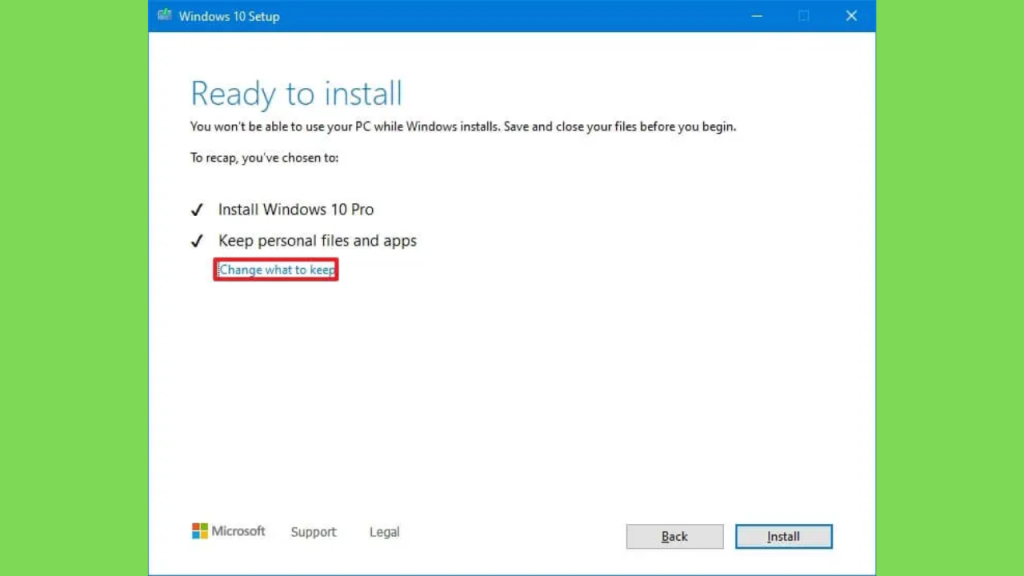Viewport: 1024px width, 576px height.
Task: Open the Change what to keep link
Action: (276, 270)
